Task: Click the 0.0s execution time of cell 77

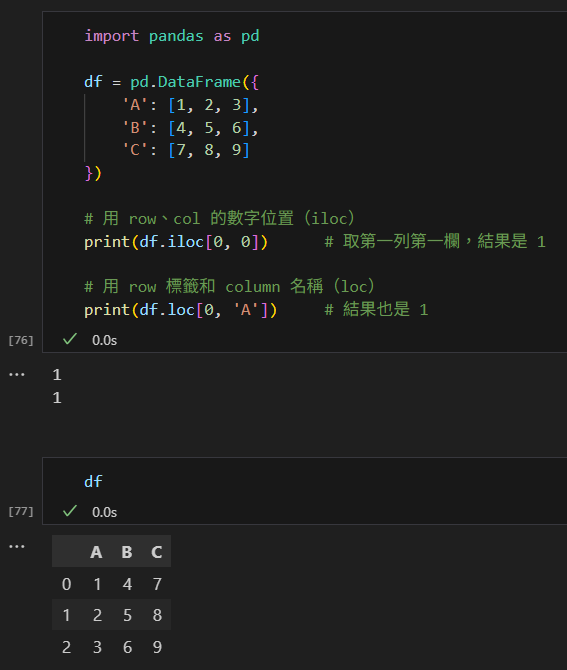Action: [x=104, y=512]
